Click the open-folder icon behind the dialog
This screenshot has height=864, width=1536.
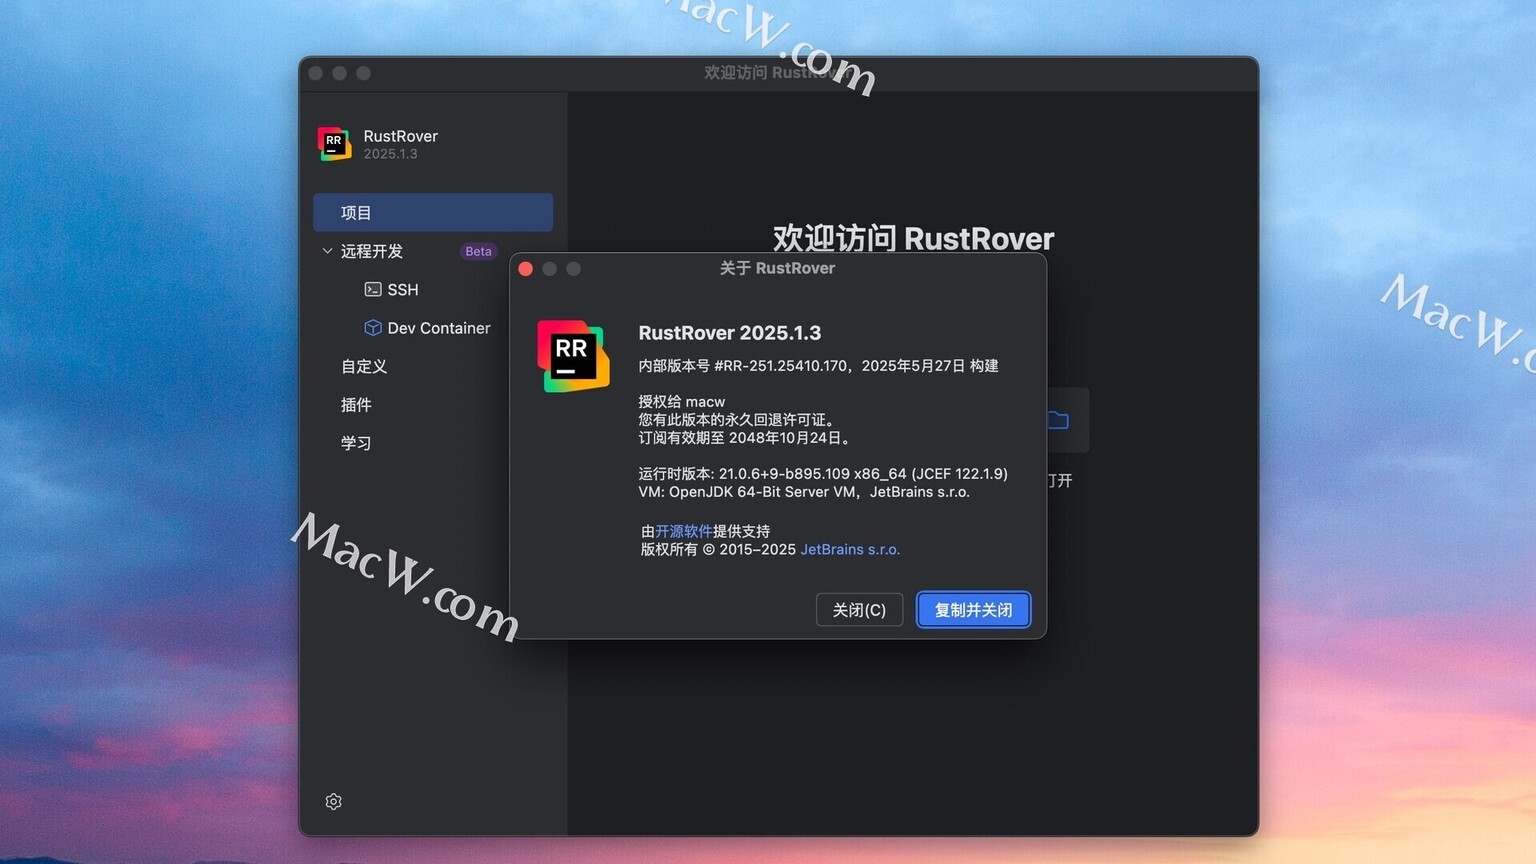(1058, 420)
